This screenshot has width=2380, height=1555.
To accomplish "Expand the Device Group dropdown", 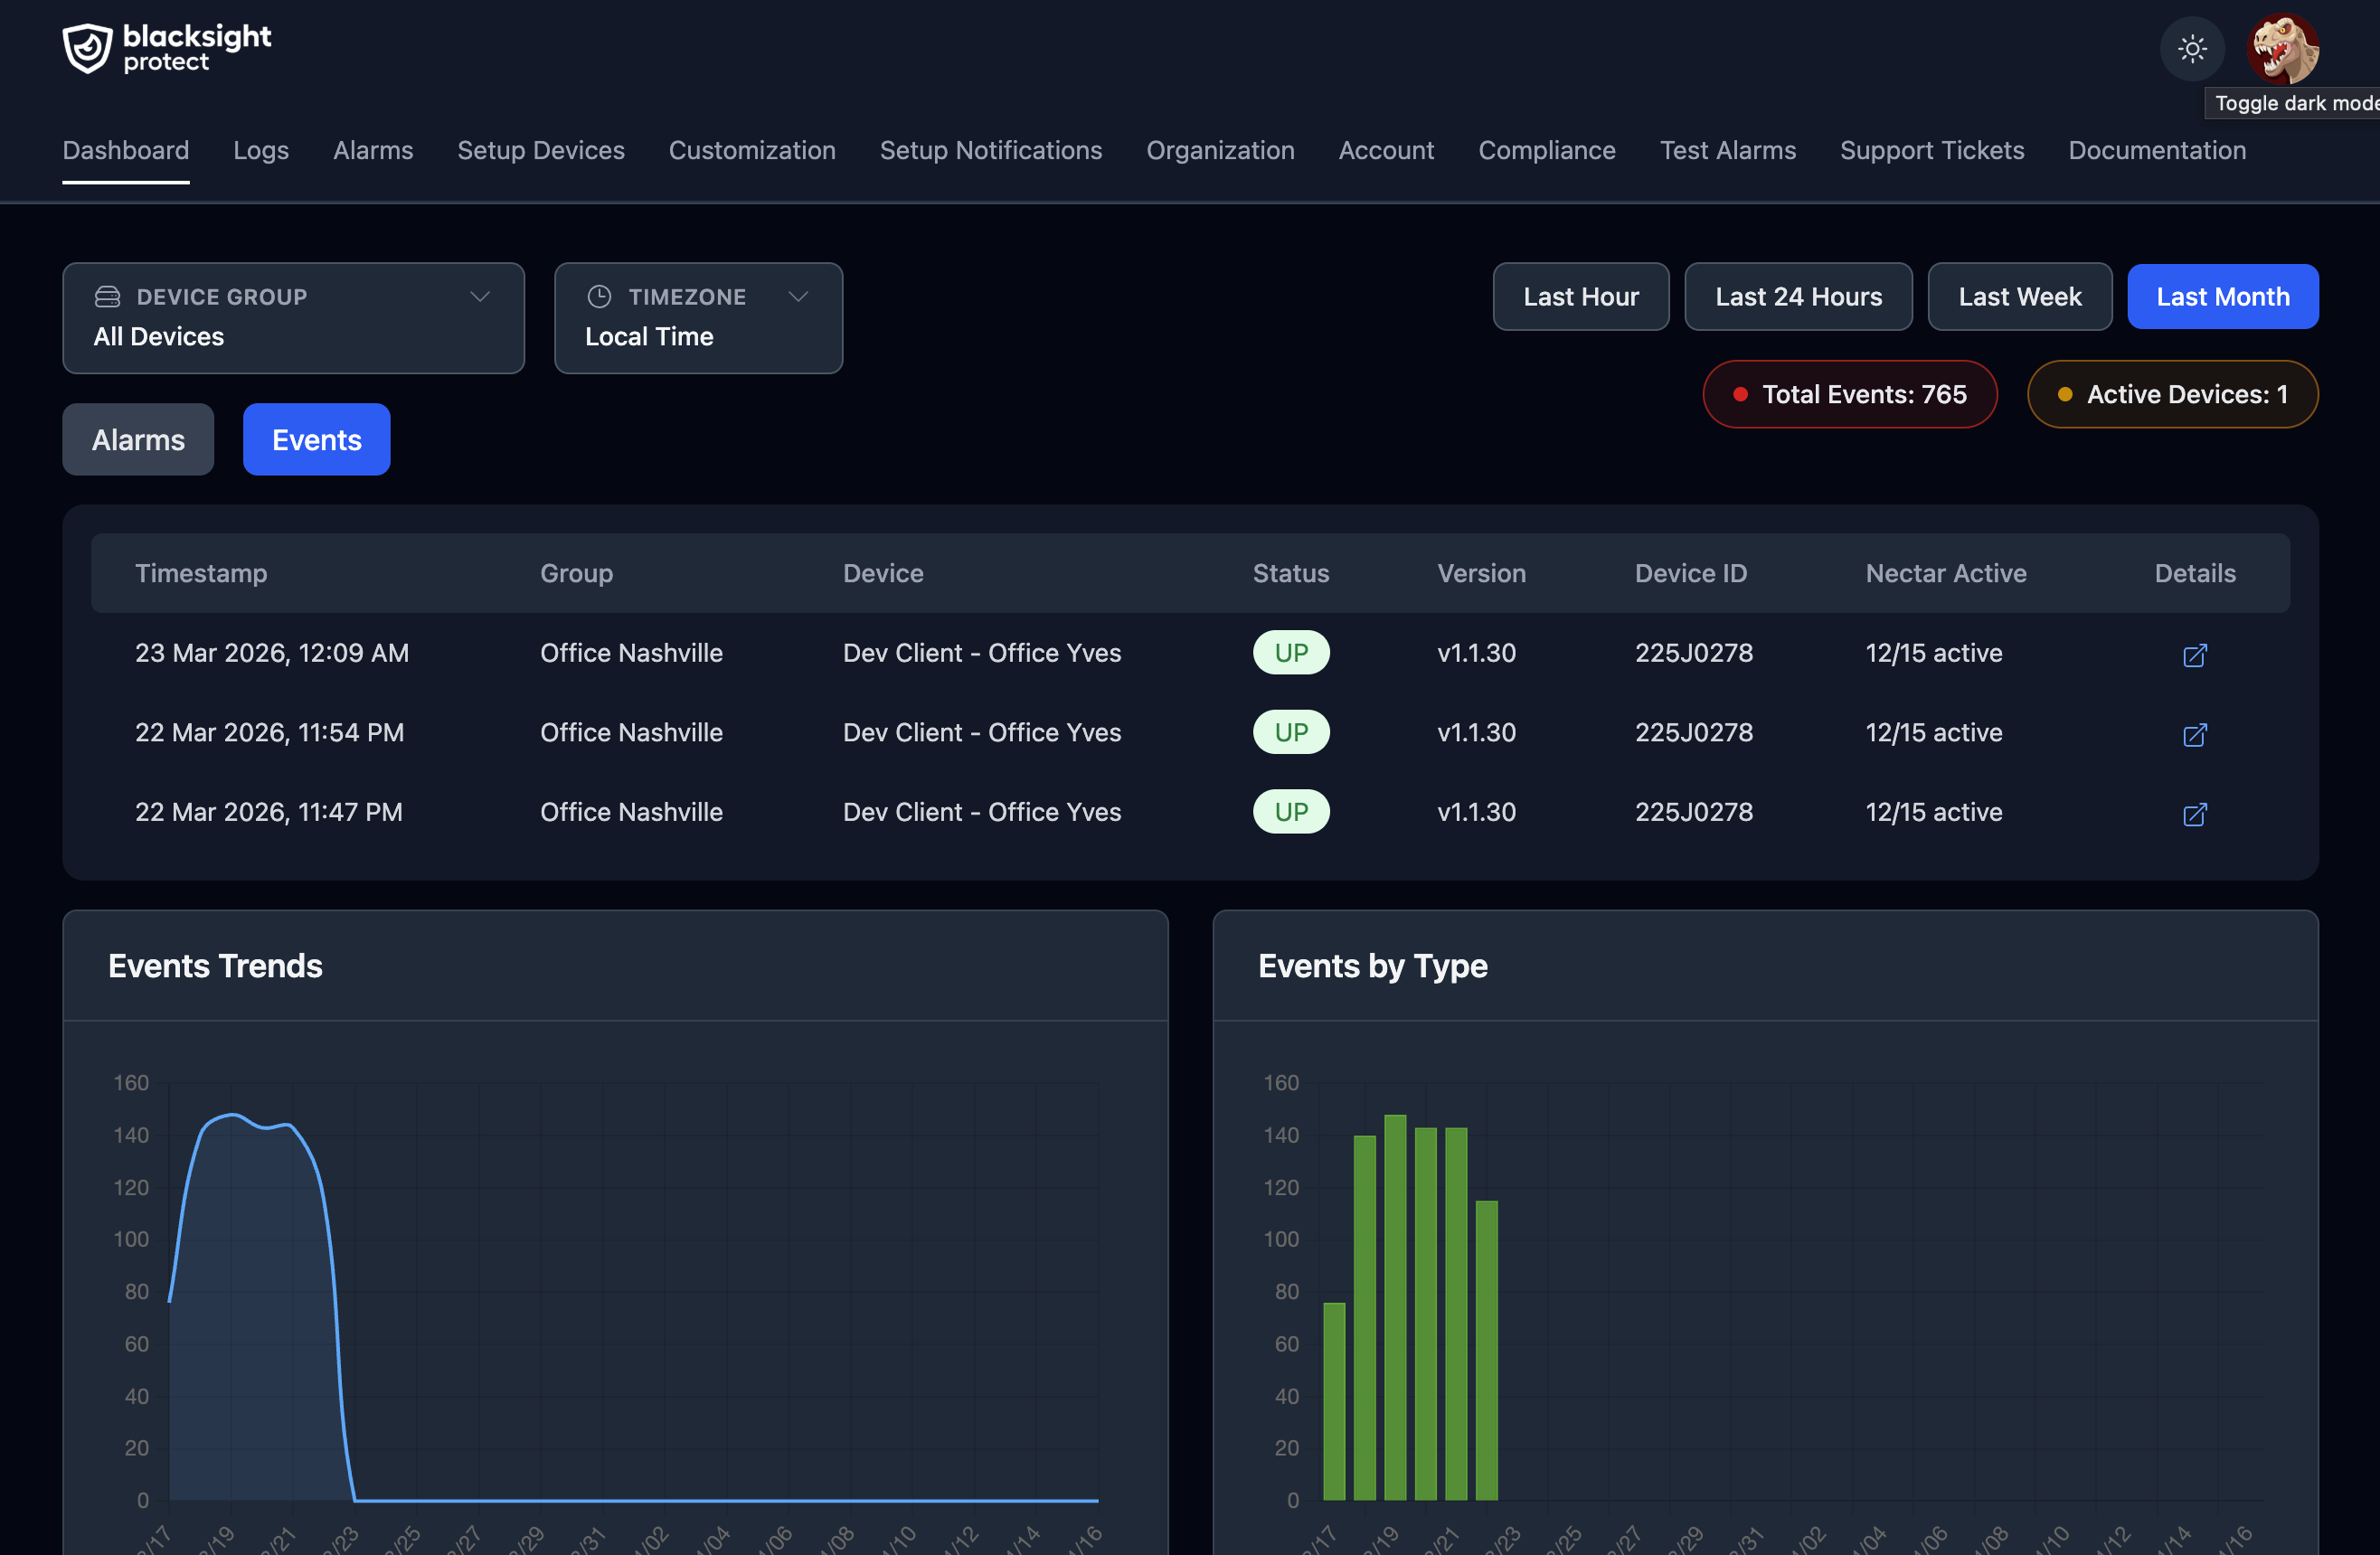I will [x=293, y=318].
